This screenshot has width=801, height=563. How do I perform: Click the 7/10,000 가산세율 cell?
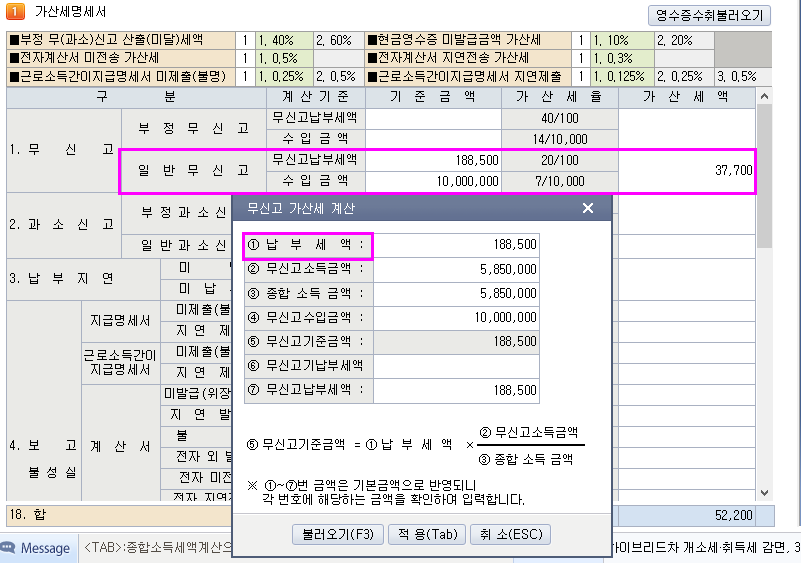[560, 181]
